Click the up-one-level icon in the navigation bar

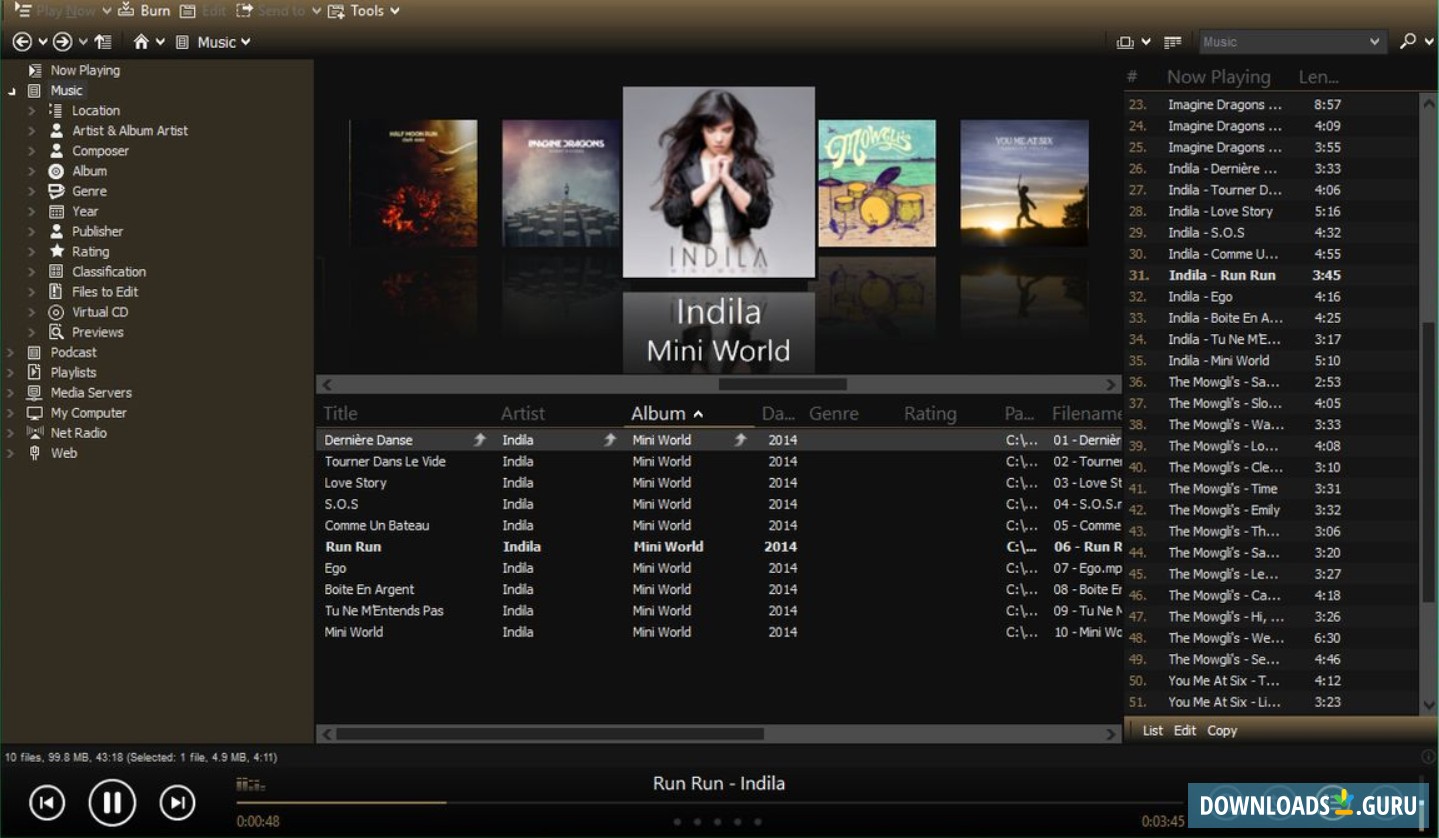pyautogui.click(x=102, y=42)
